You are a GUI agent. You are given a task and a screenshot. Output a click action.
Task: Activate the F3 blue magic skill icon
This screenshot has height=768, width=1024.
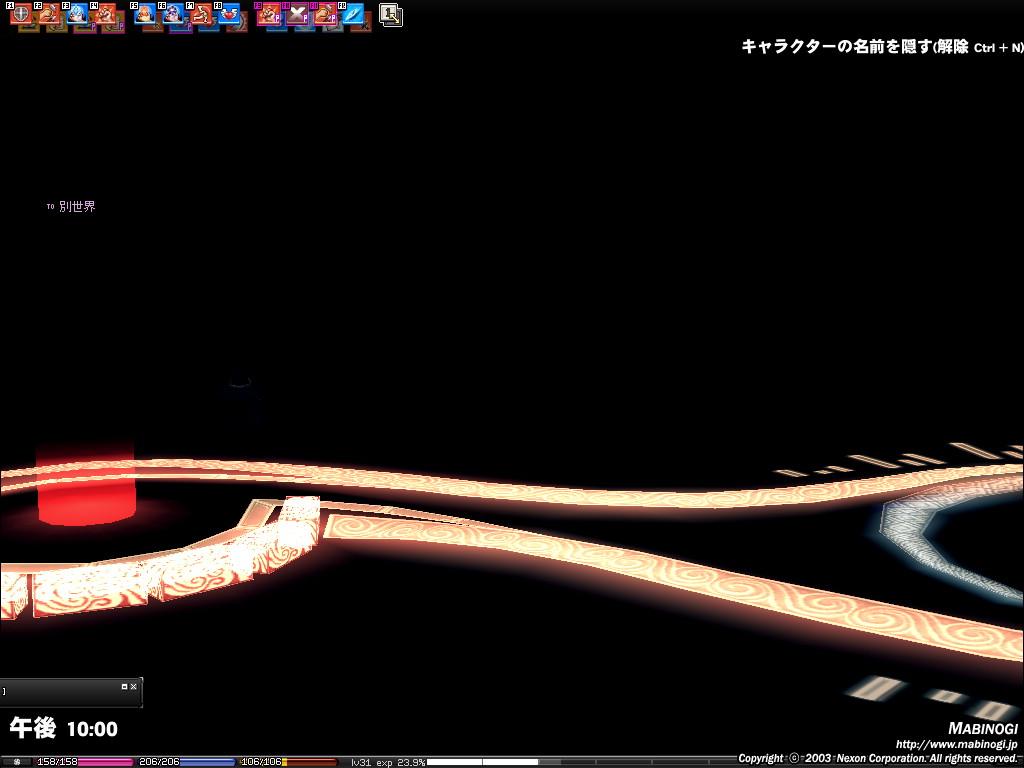pos(76,12)
